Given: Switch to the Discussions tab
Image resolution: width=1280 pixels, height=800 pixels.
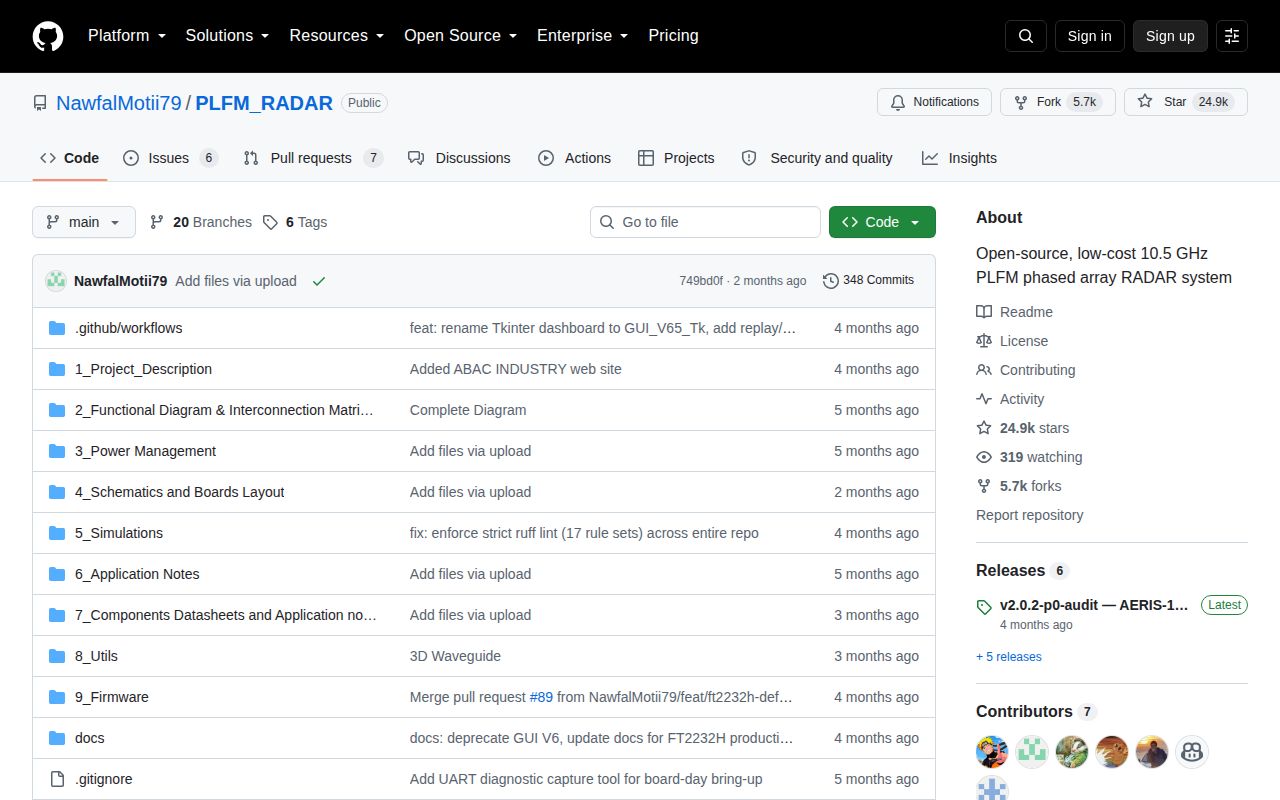Looking at the screenshot, I should point(459,158).
